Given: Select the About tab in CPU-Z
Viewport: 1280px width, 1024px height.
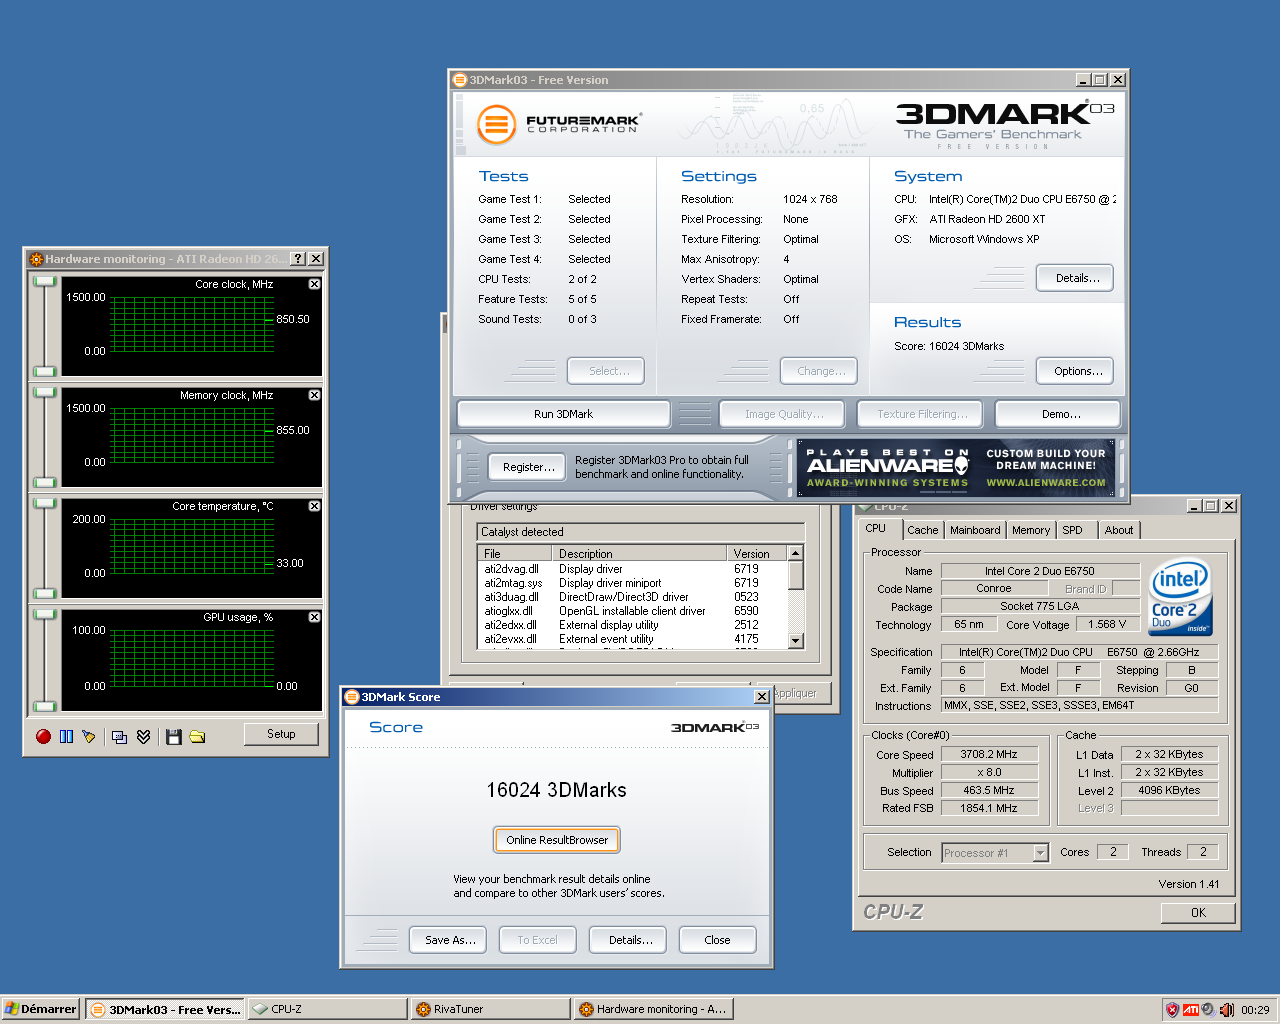Looking at the screenshot, I should tap(1119, 530).
